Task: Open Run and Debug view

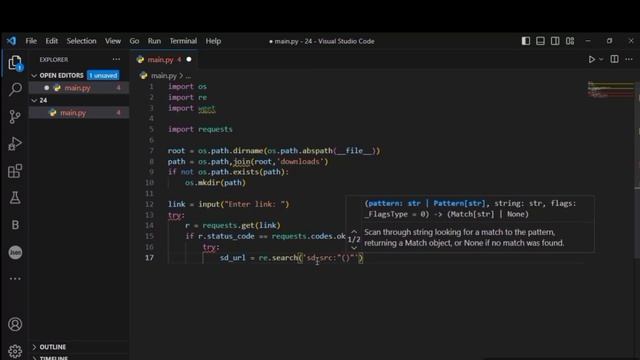Action: tap(15, 144)
